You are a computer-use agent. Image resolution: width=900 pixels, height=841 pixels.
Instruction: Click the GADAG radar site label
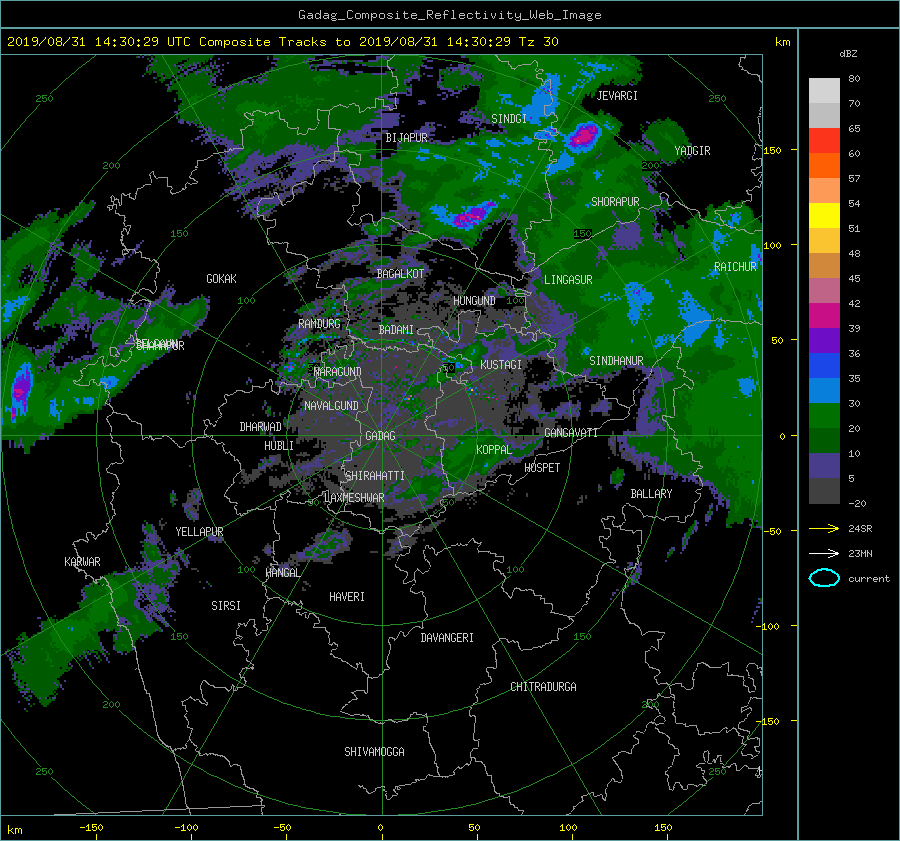point(381,436)
